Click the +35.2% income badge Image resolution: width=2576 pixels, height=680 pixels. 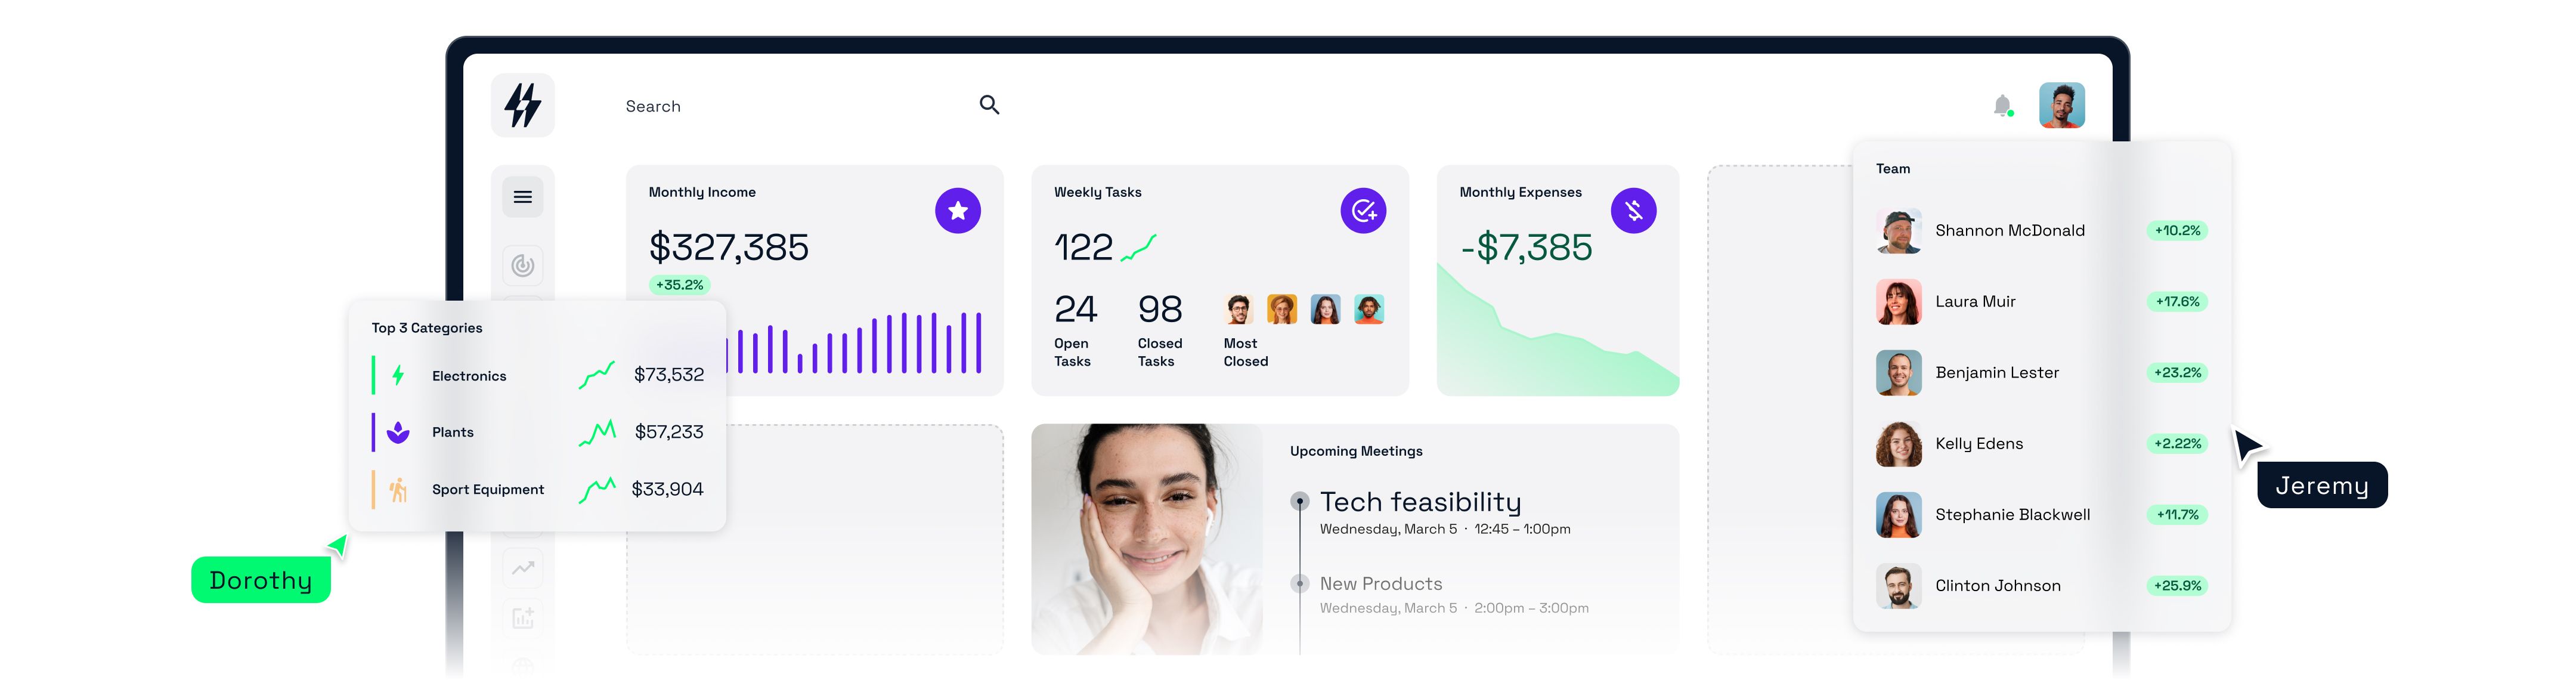click(679, 285)
